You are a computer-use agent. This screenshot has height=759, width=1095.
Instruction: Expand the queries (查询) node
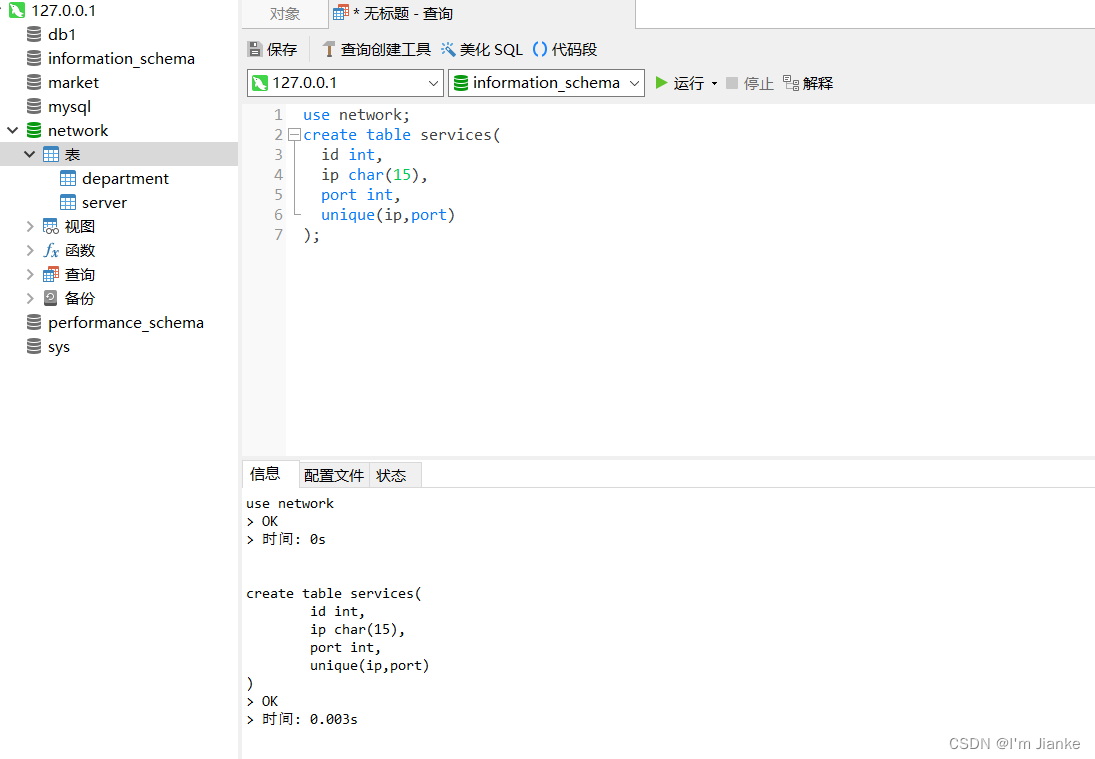click(x=29, y=274)
